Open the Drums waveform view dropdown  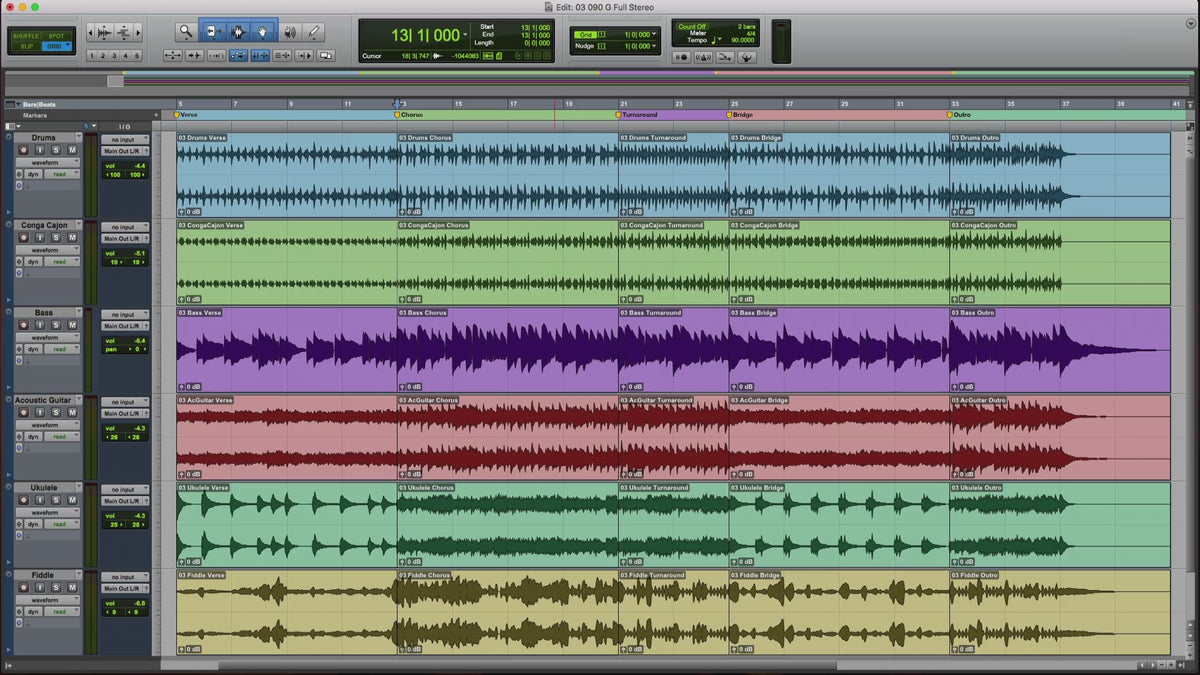tap(48, 162)
